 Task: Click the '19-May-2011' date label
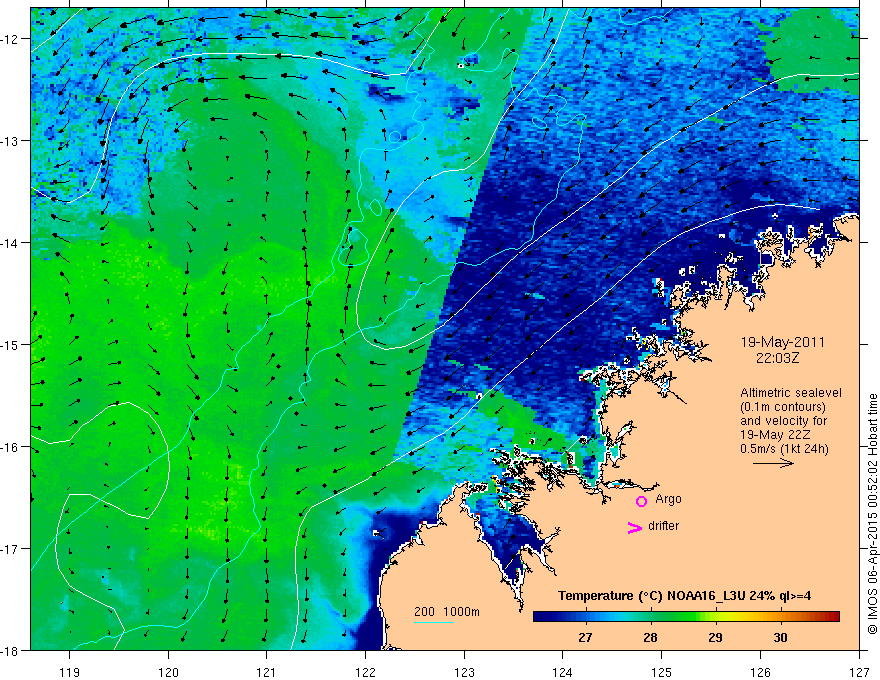tap(783, 342)
